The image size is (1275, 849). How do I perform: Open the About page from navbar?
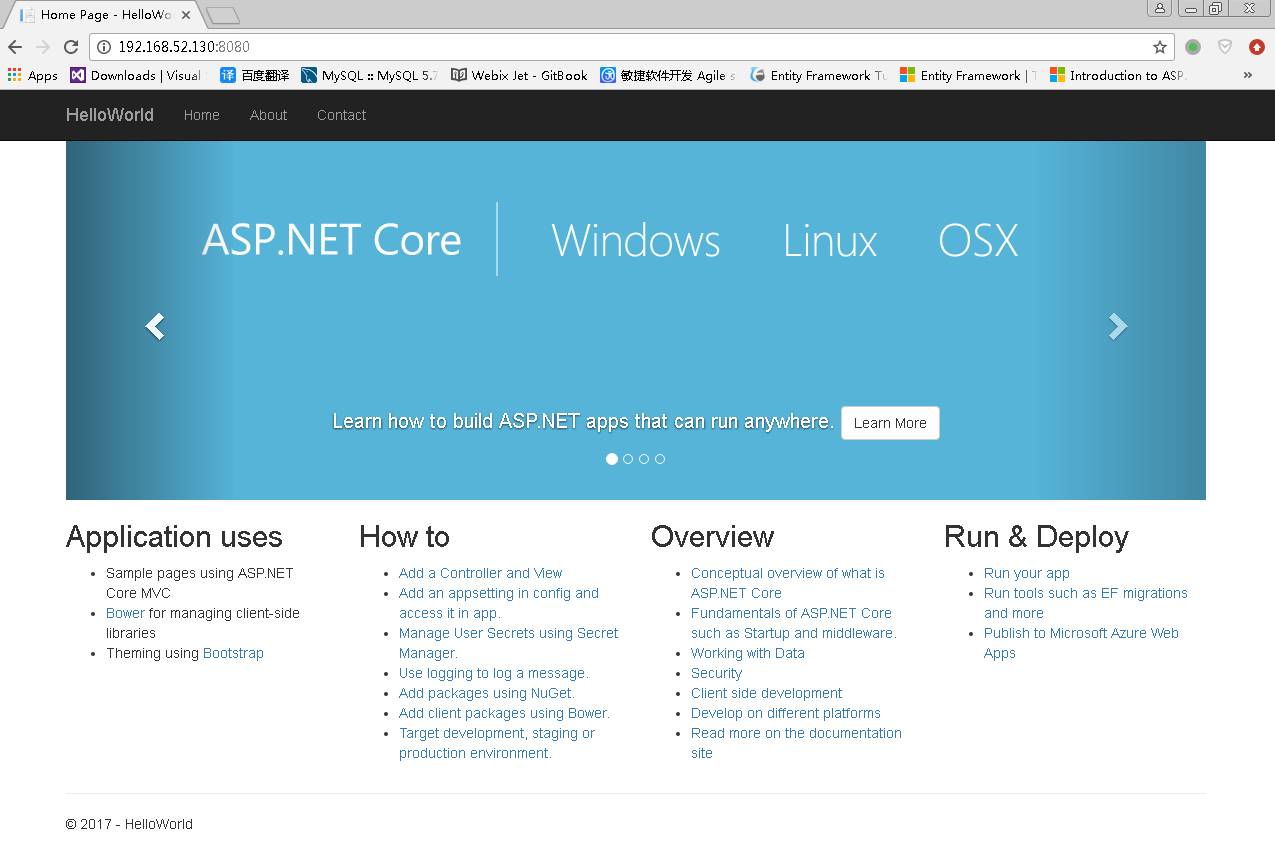[x=268, y=115]
